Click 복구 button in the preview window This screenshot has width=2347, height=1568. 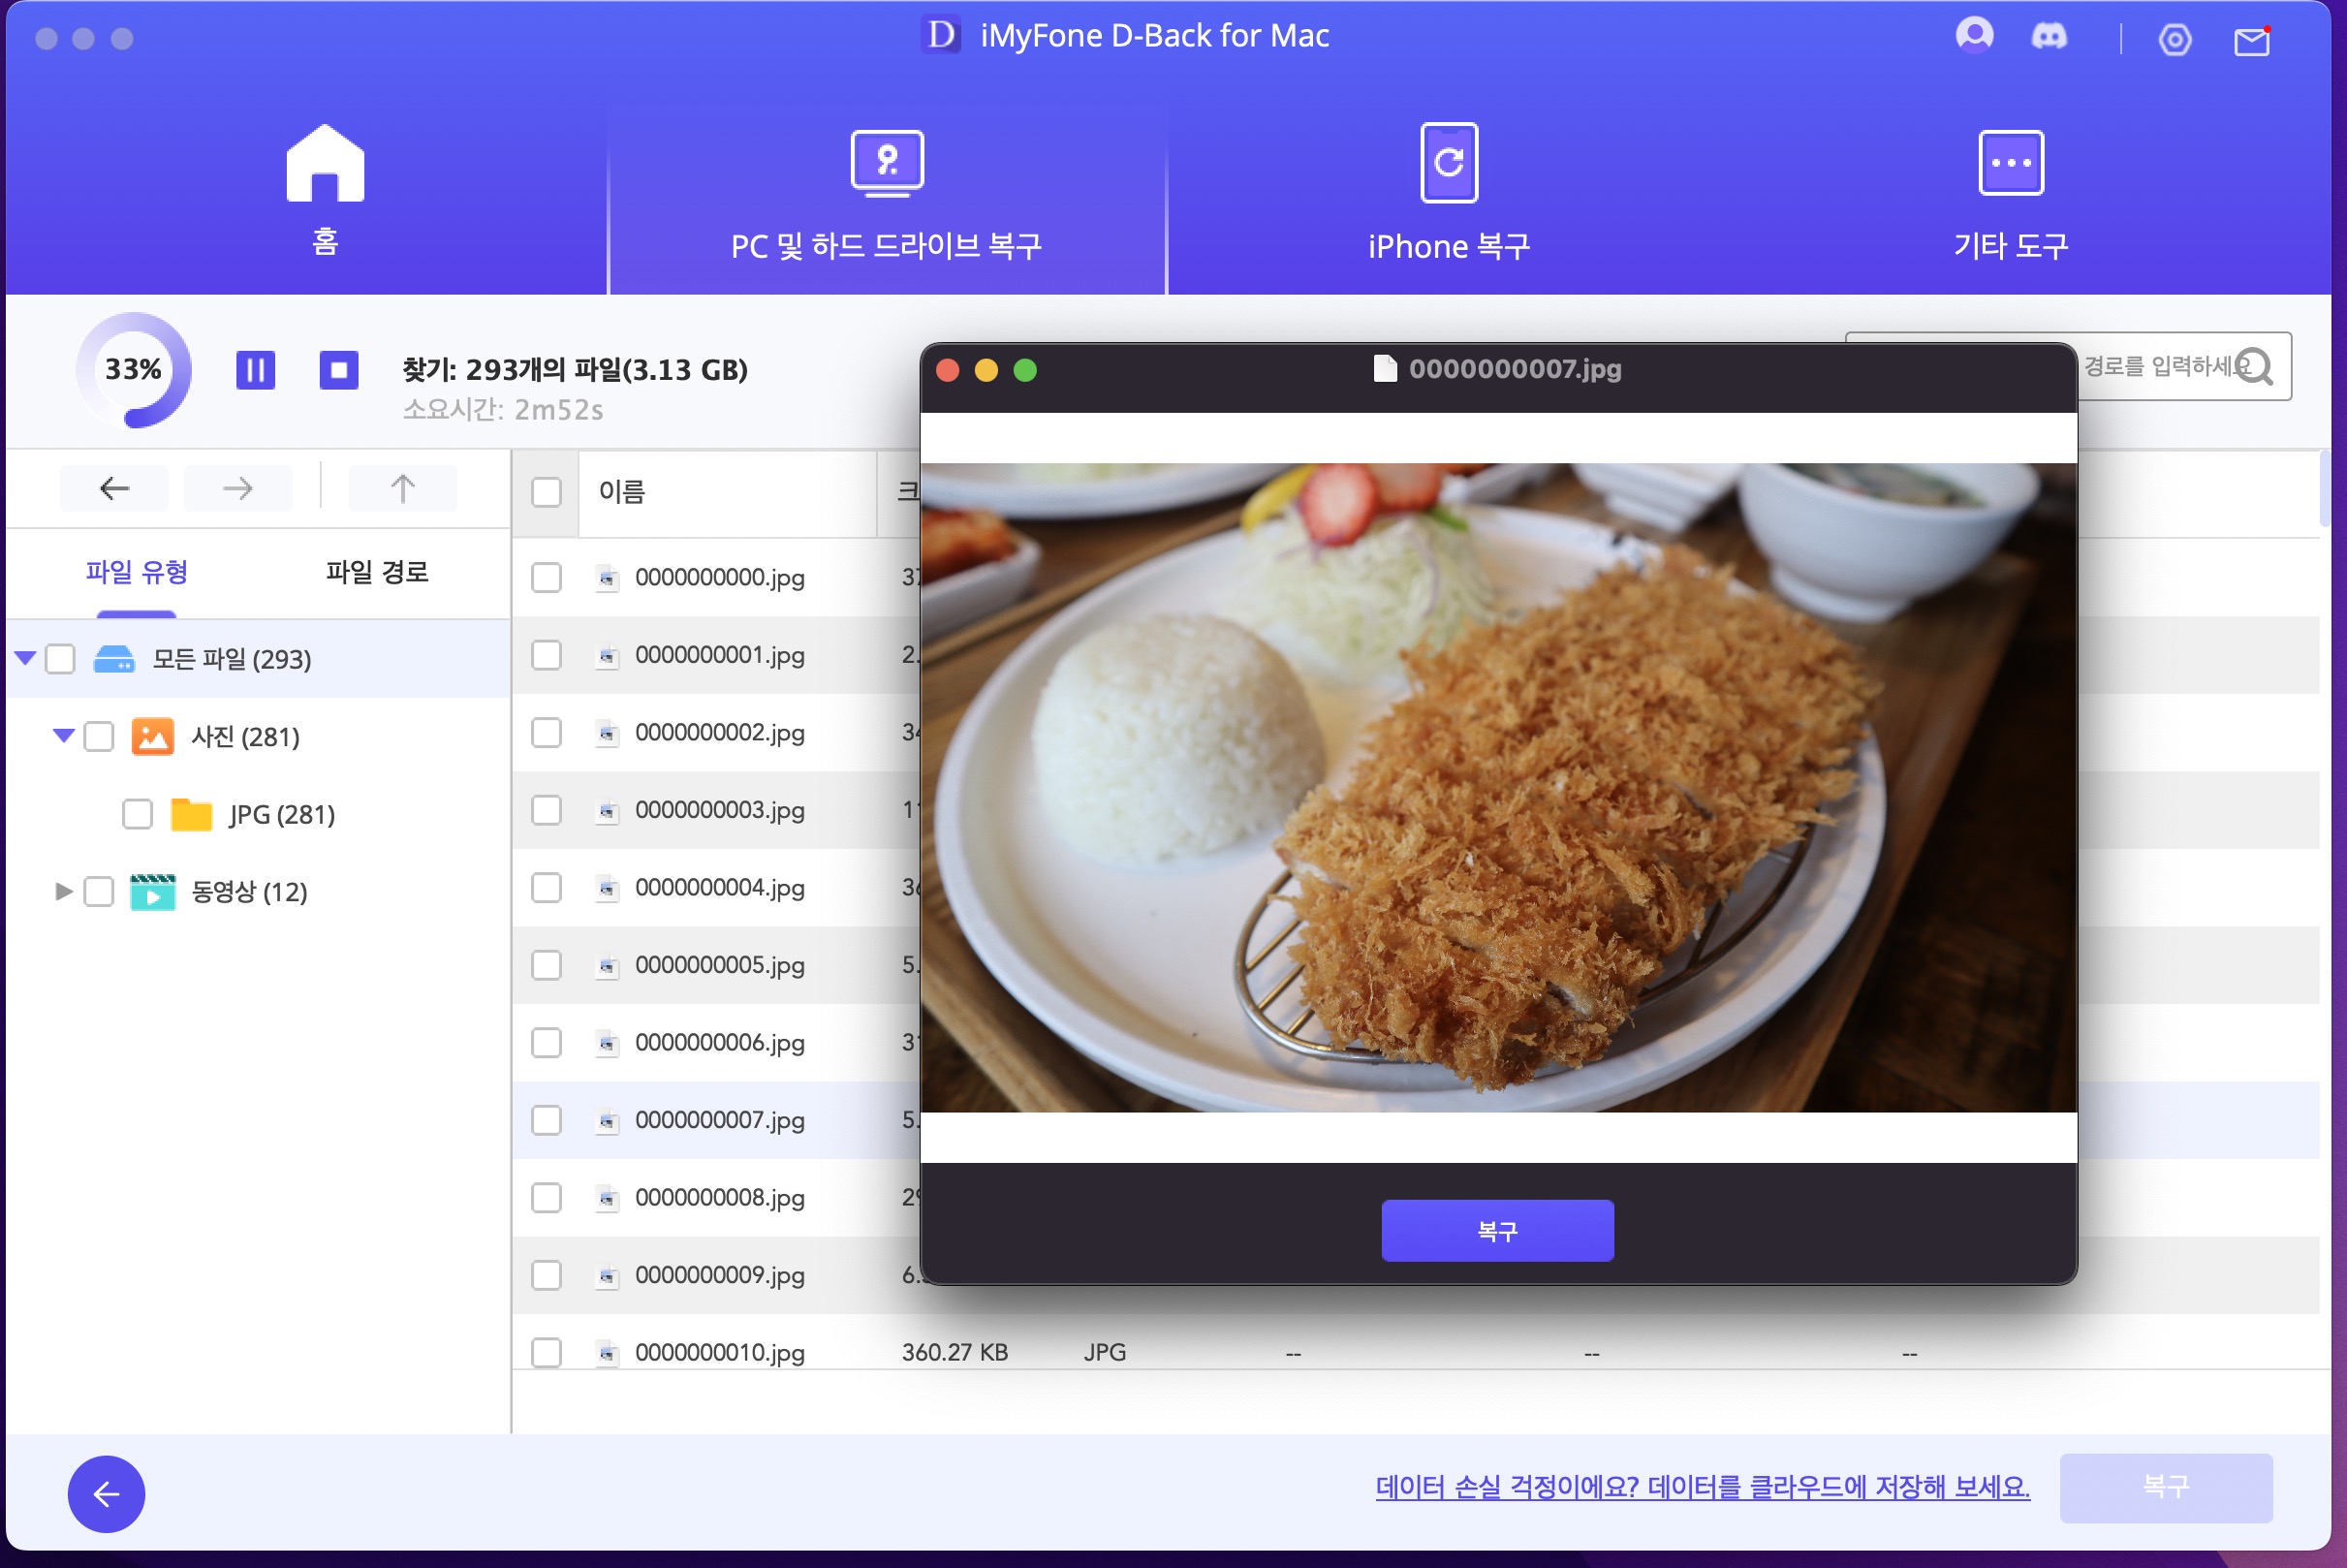(x=1496, y=1230)
